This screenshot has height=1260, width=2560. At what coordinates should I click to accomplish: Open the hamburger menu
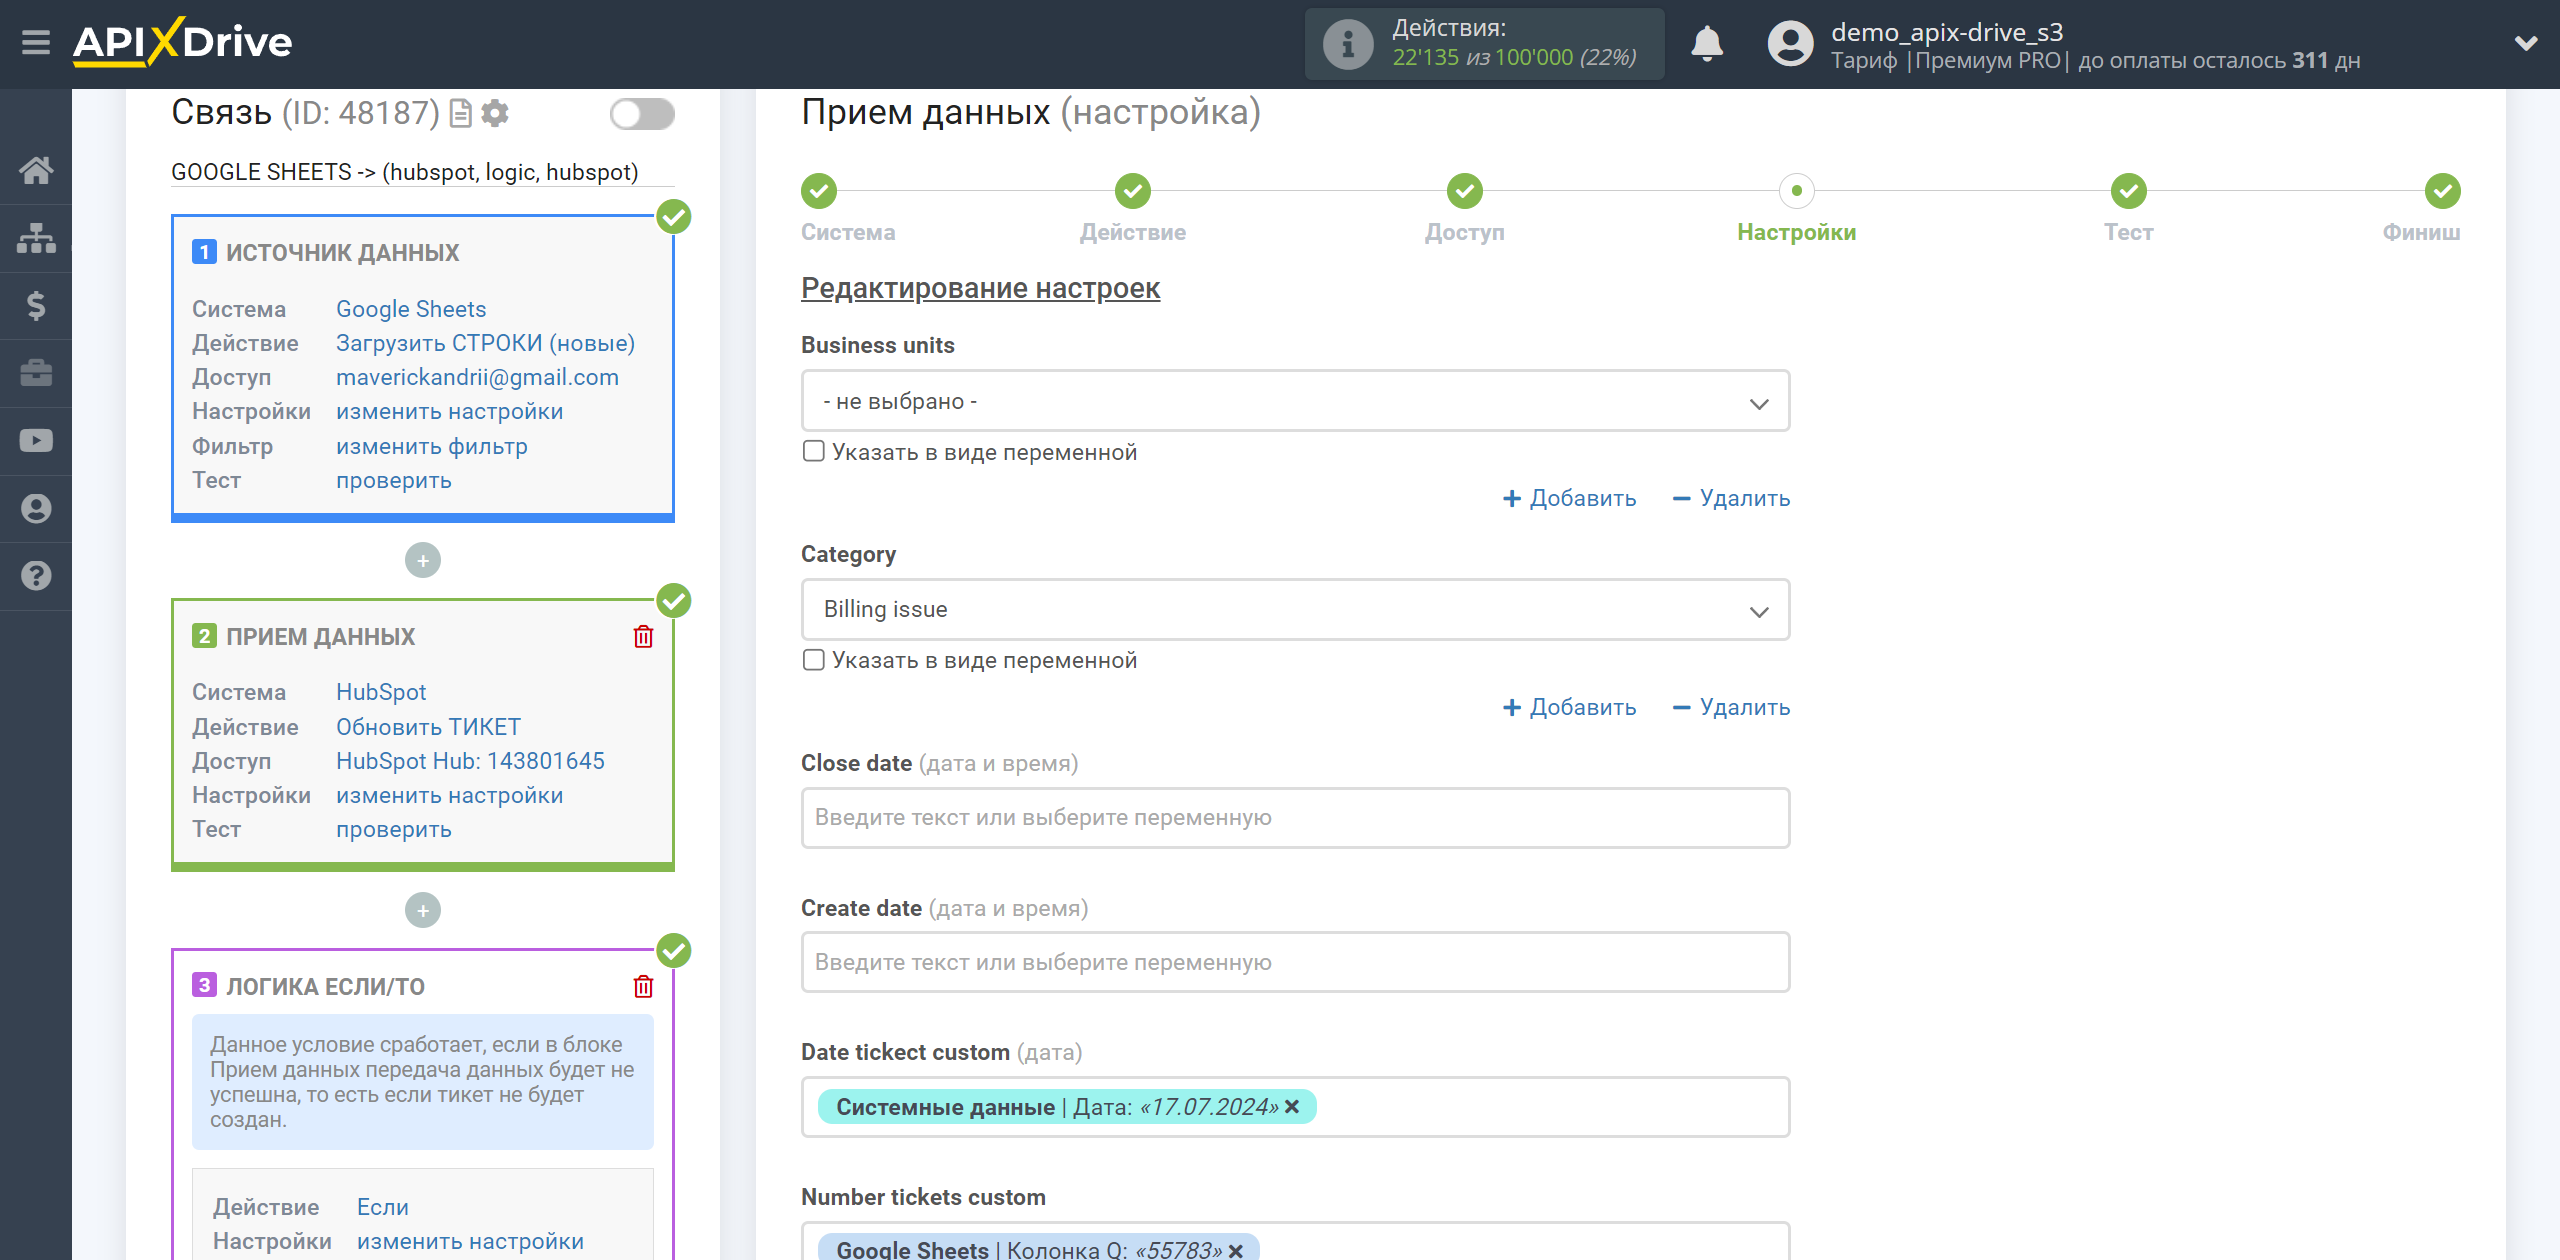(36, 43)
